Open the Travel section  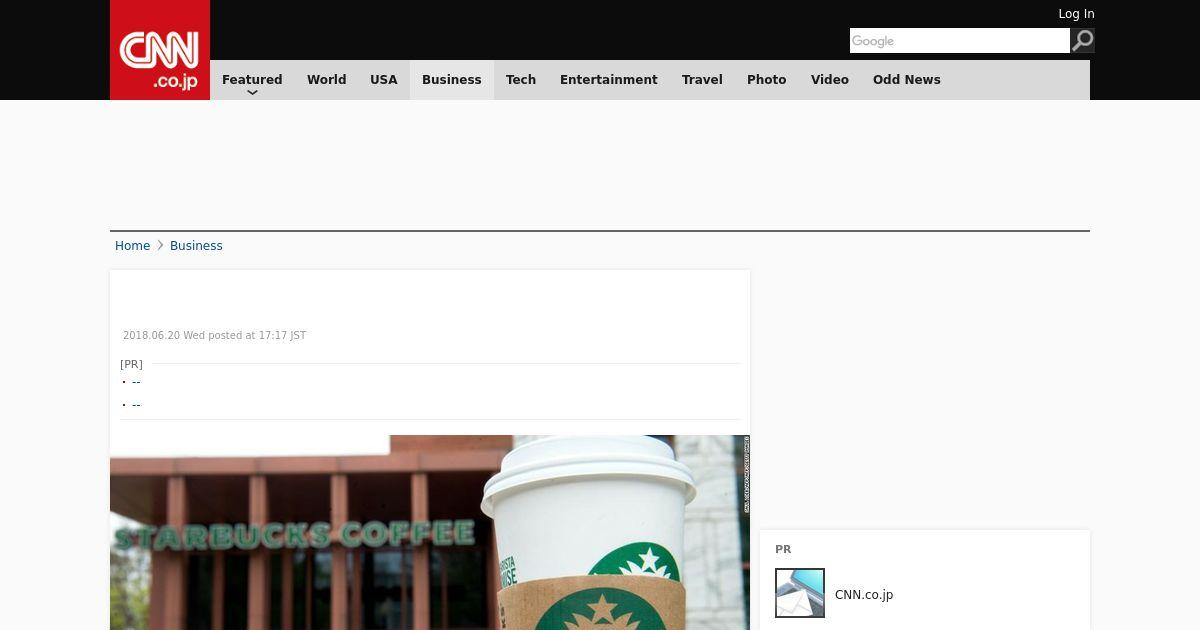coord(702,79)
